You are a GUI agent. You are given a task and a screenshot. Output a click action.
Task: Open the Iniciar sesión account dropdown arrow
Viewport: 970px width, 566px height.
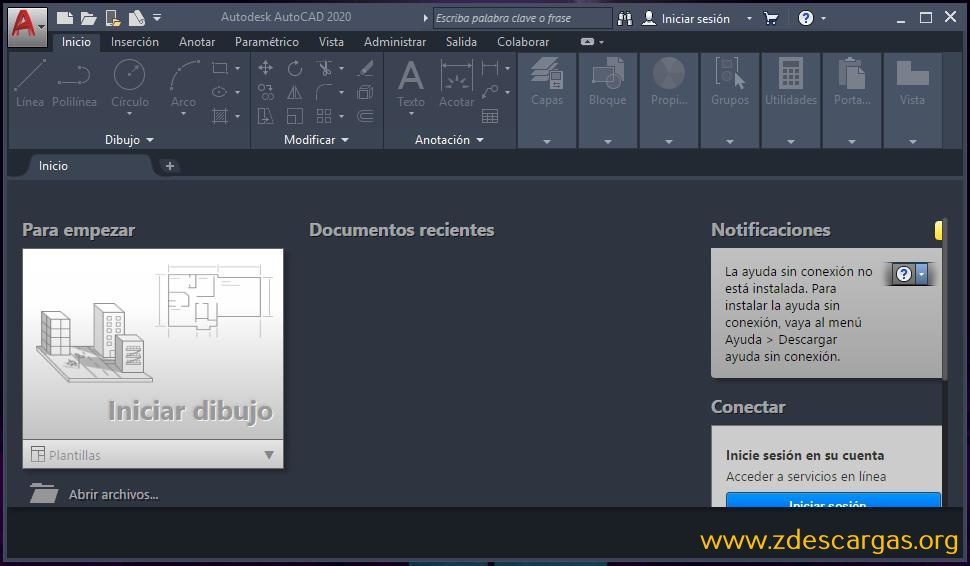[x=749, y=19]
